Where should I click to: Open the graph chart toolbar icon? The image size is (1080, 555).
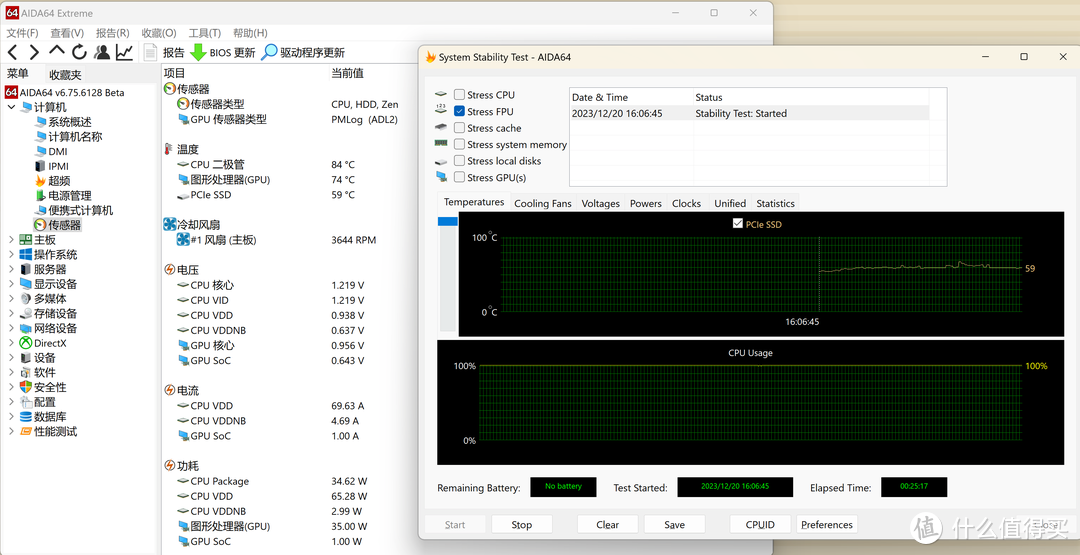pyautogui.click(x=125, y=52)
